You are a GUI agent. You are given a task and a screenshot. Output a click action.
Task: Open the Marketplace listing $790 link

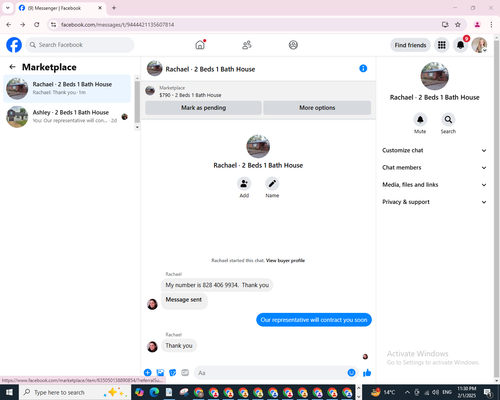pos(190,95)
